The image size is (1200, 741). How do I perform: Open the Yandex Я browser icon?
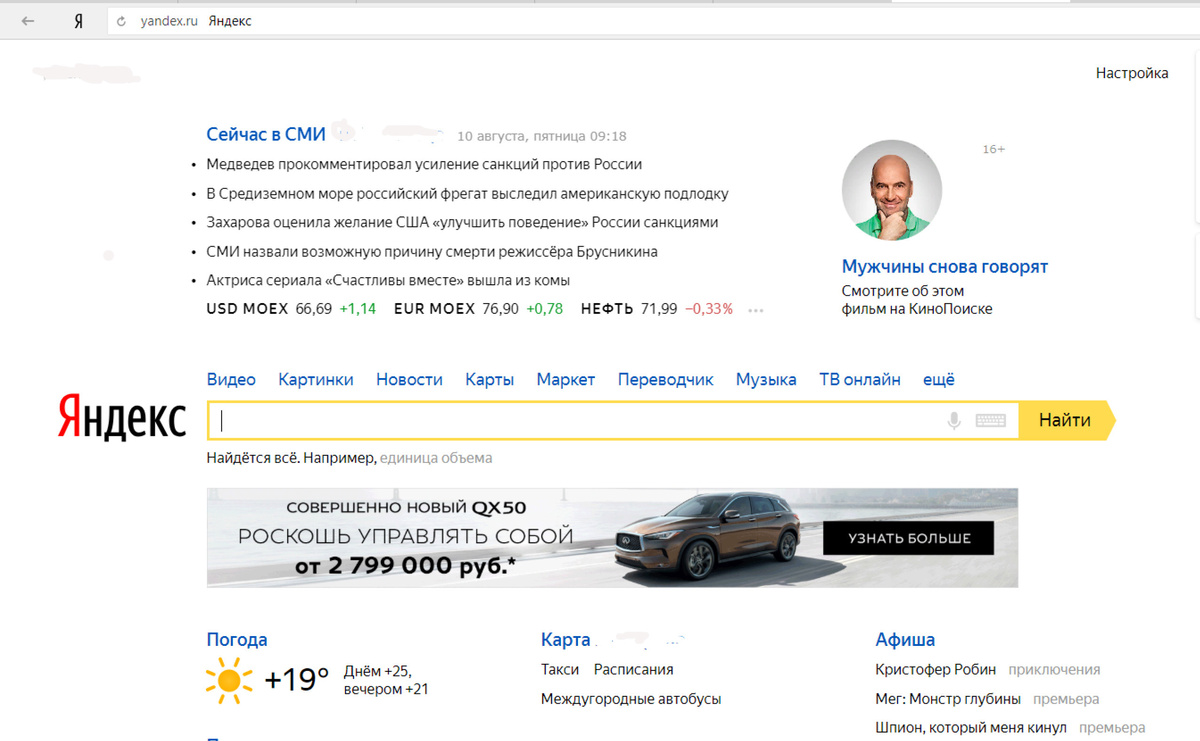78,21
